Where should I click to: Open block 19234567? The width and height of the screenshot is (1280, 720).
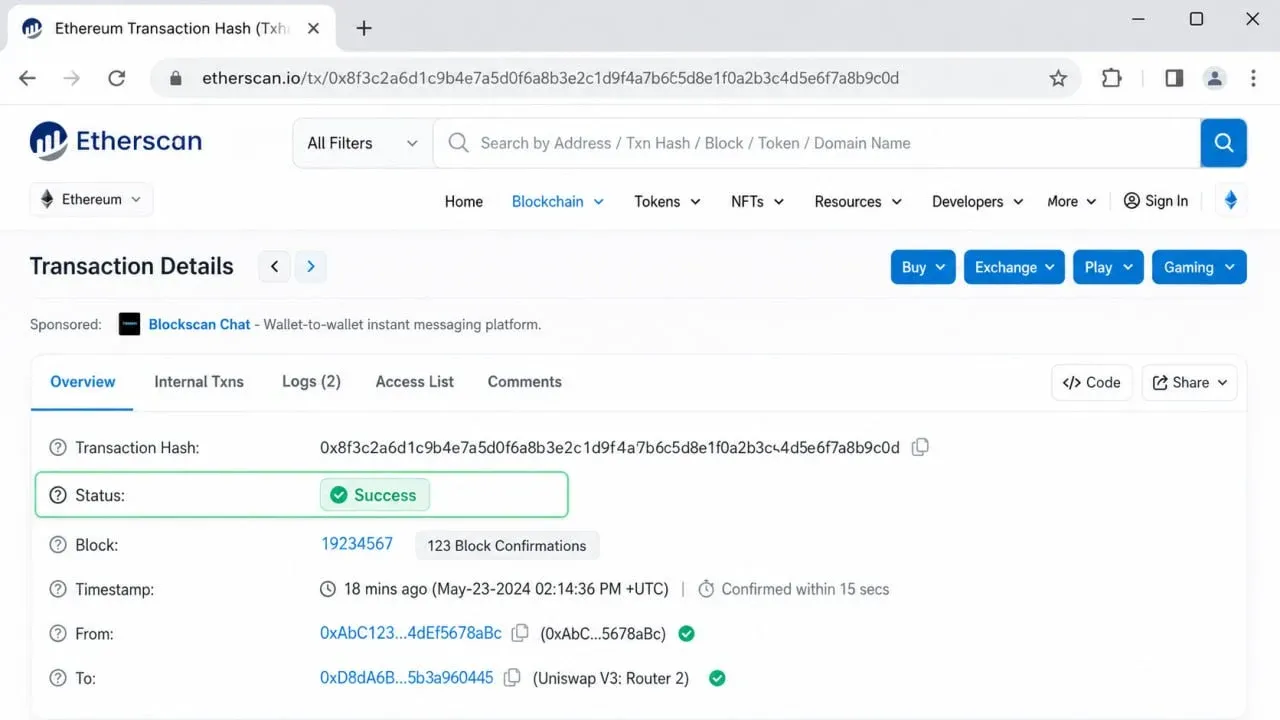(356, 544)
